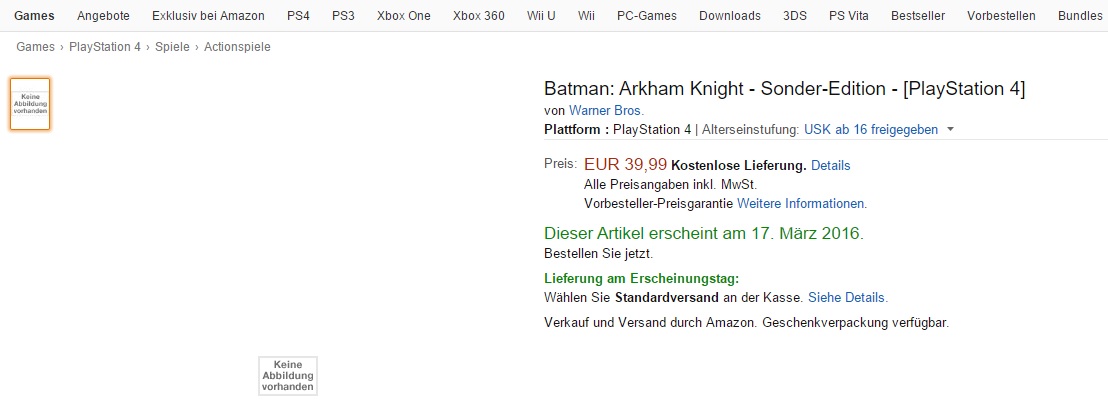This screenshot has width=1108, height=411.
Task: Click the small 'Keine Abbildung vorhanden' thumbnail
Action: tap(30, 104)
